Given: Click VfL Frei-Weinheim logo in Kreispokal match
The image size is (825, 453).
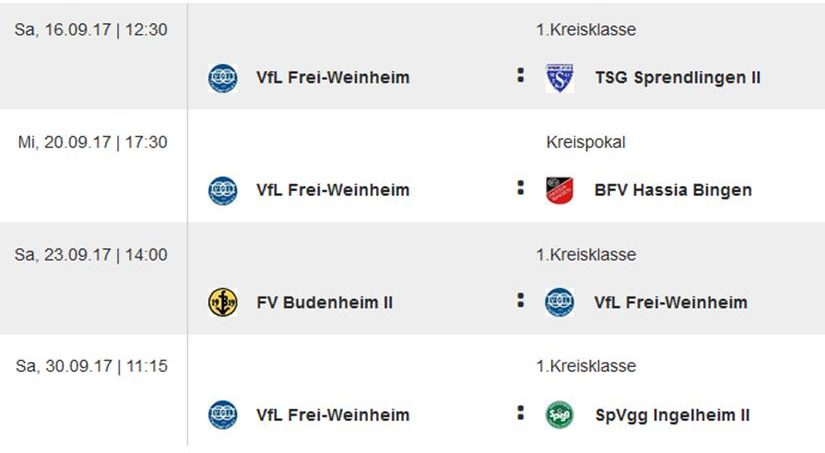Looking at the screenshot, I should (223, 190).
